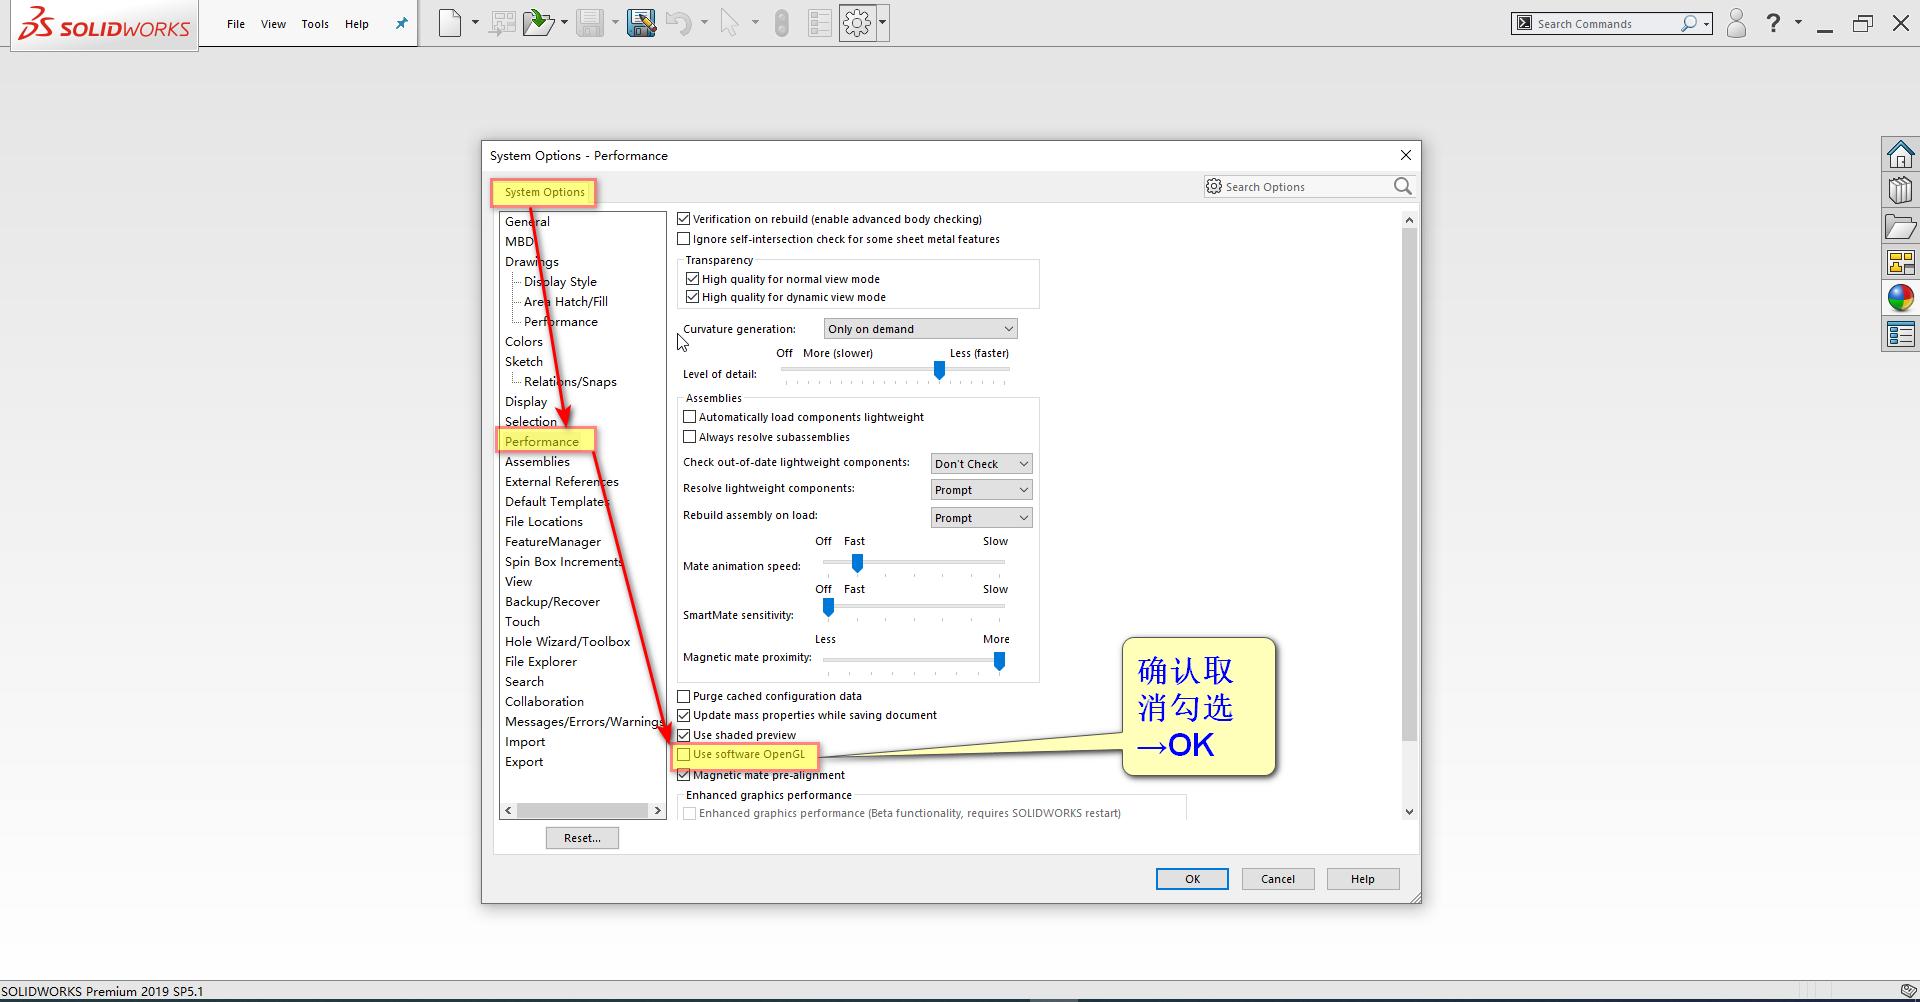Disable High quality for dynamic view mode
This screenshot has height=1002, width=1920.
pyautogui.click(x=692, y=296)
